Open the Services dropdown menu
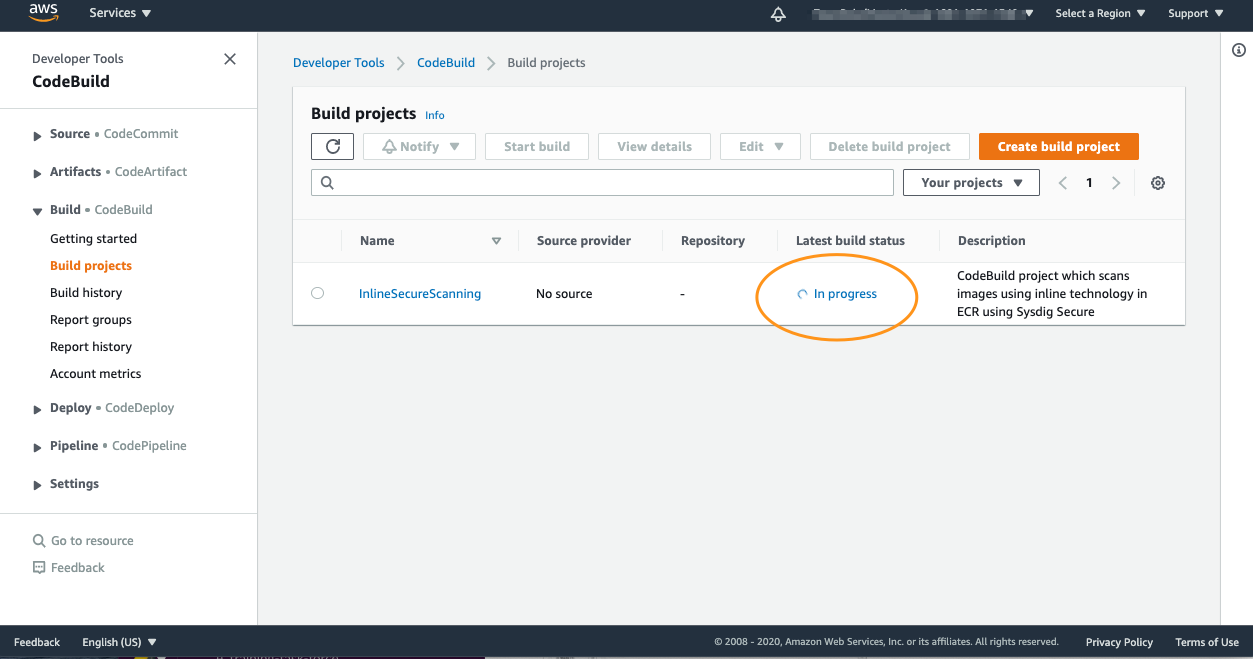 (x=120, y=13)
